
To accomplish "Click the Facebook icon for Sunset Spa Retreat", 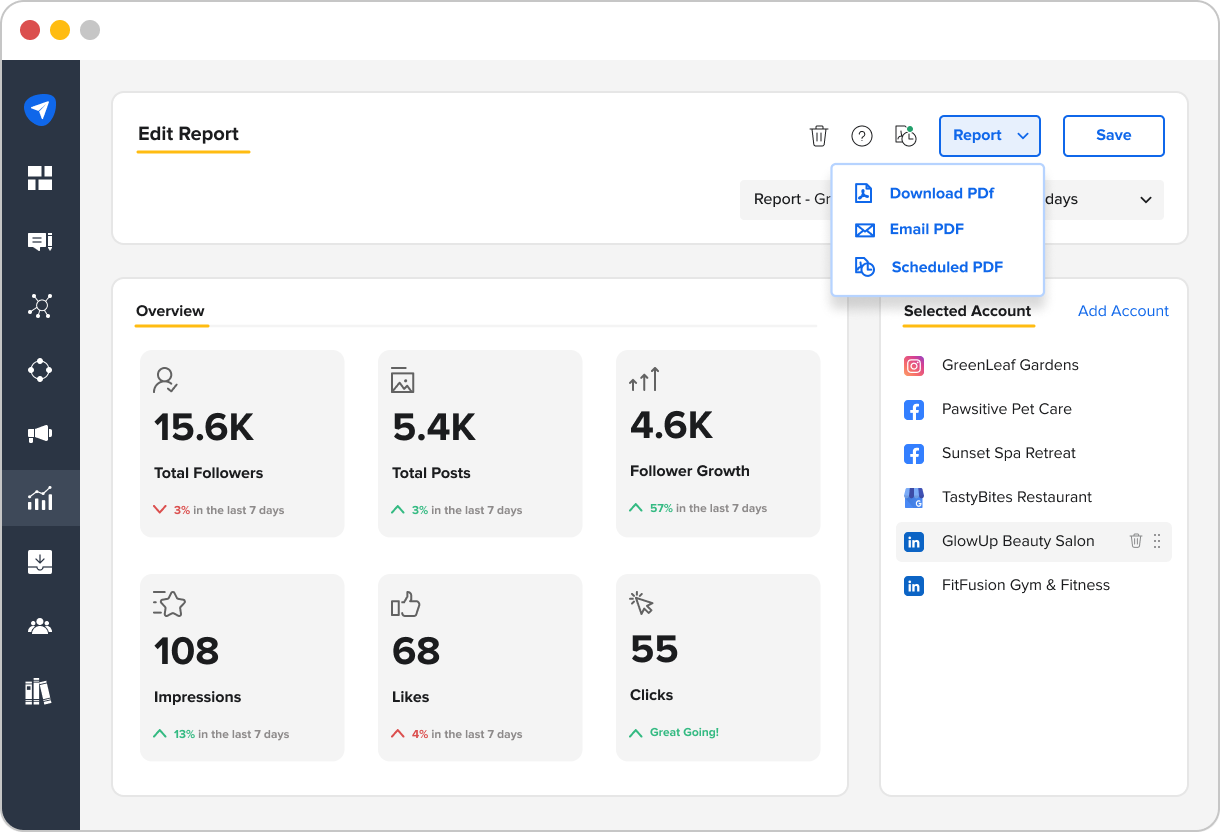I will click(x=914, y=454).
